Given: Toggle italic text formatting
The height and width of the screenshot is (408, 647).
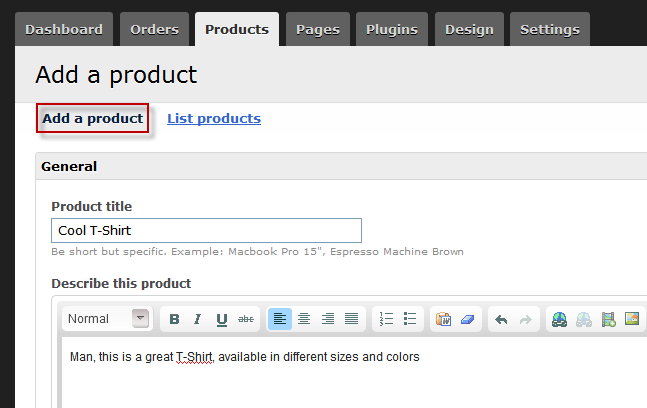Looking at the screenshot, I should 198,319.
